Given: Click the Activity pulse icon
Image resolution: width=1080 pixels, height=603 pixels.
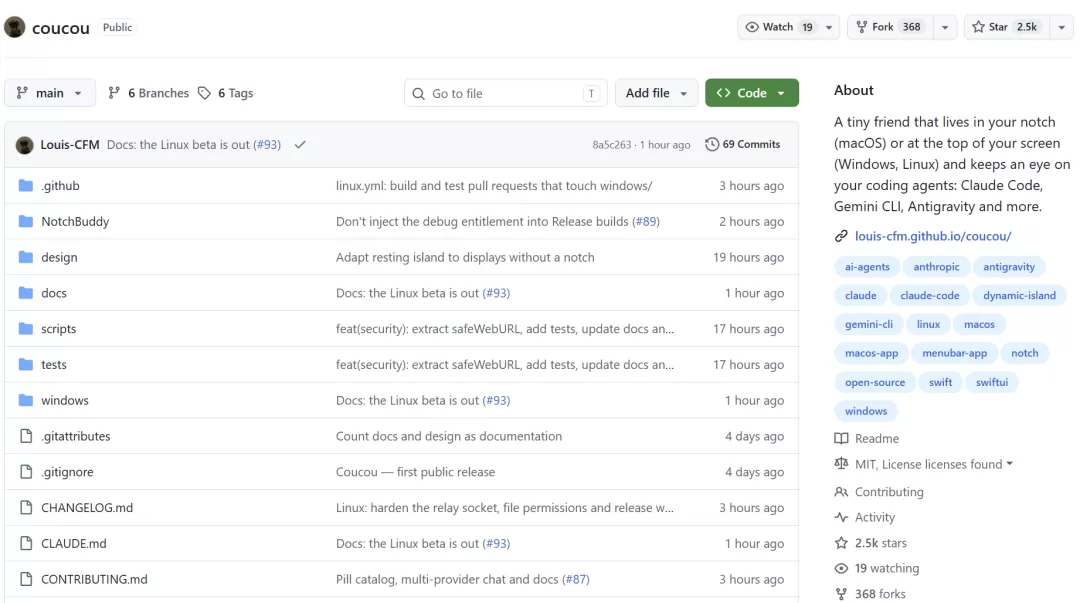Looking at the screenshot, I should coord(841,517).
